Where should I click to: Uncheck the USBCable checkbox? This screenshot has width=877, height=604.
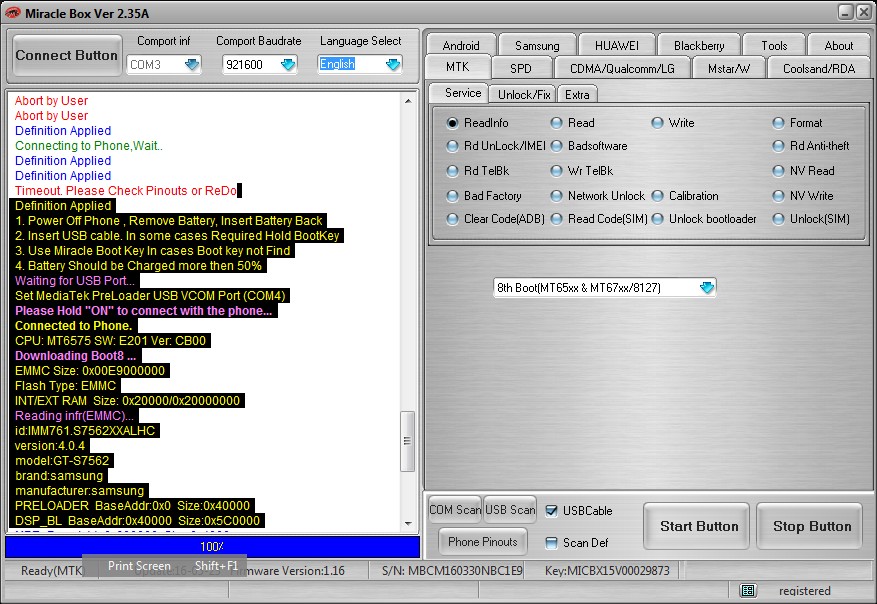click(x=551, y=511)
